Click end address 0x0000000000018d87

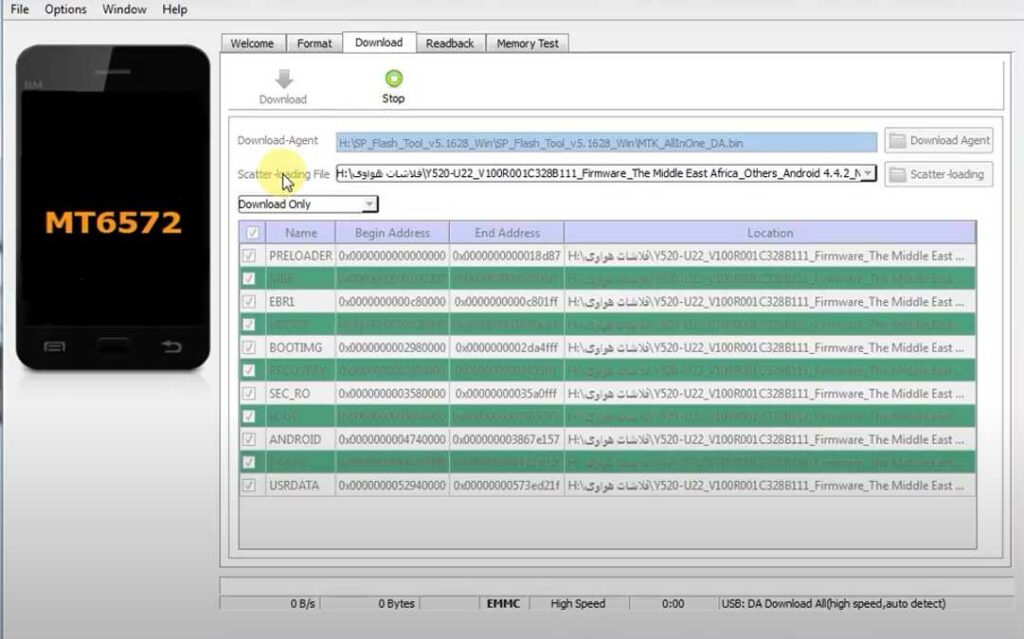point(507,255)
